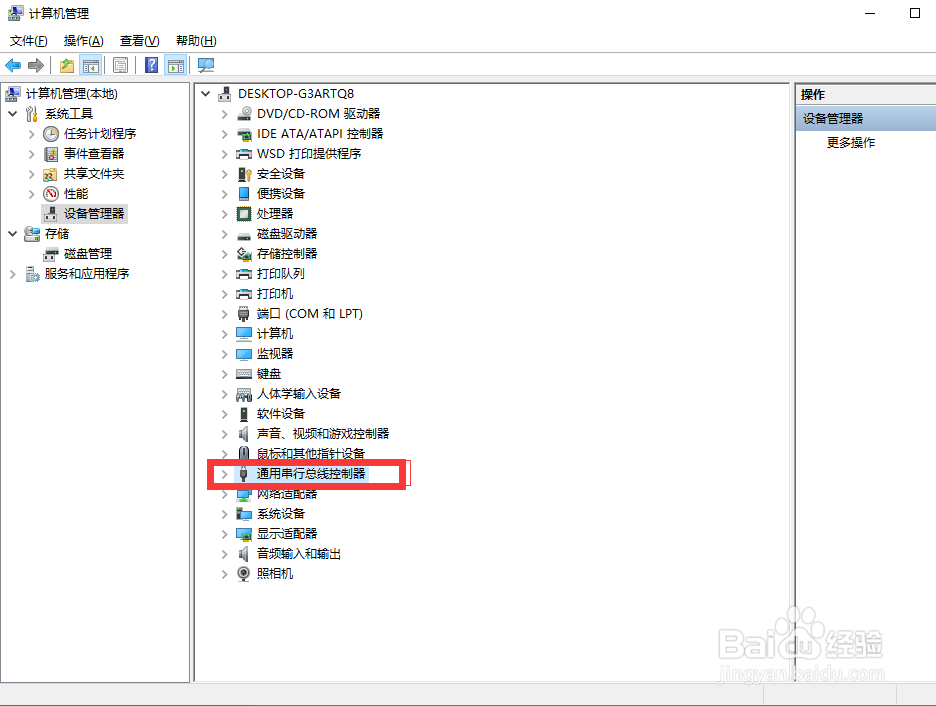This screenshot has height=706, width=936.
Task: Click the 音频输入和输出 speaker icon
Action: pos(244,554)
